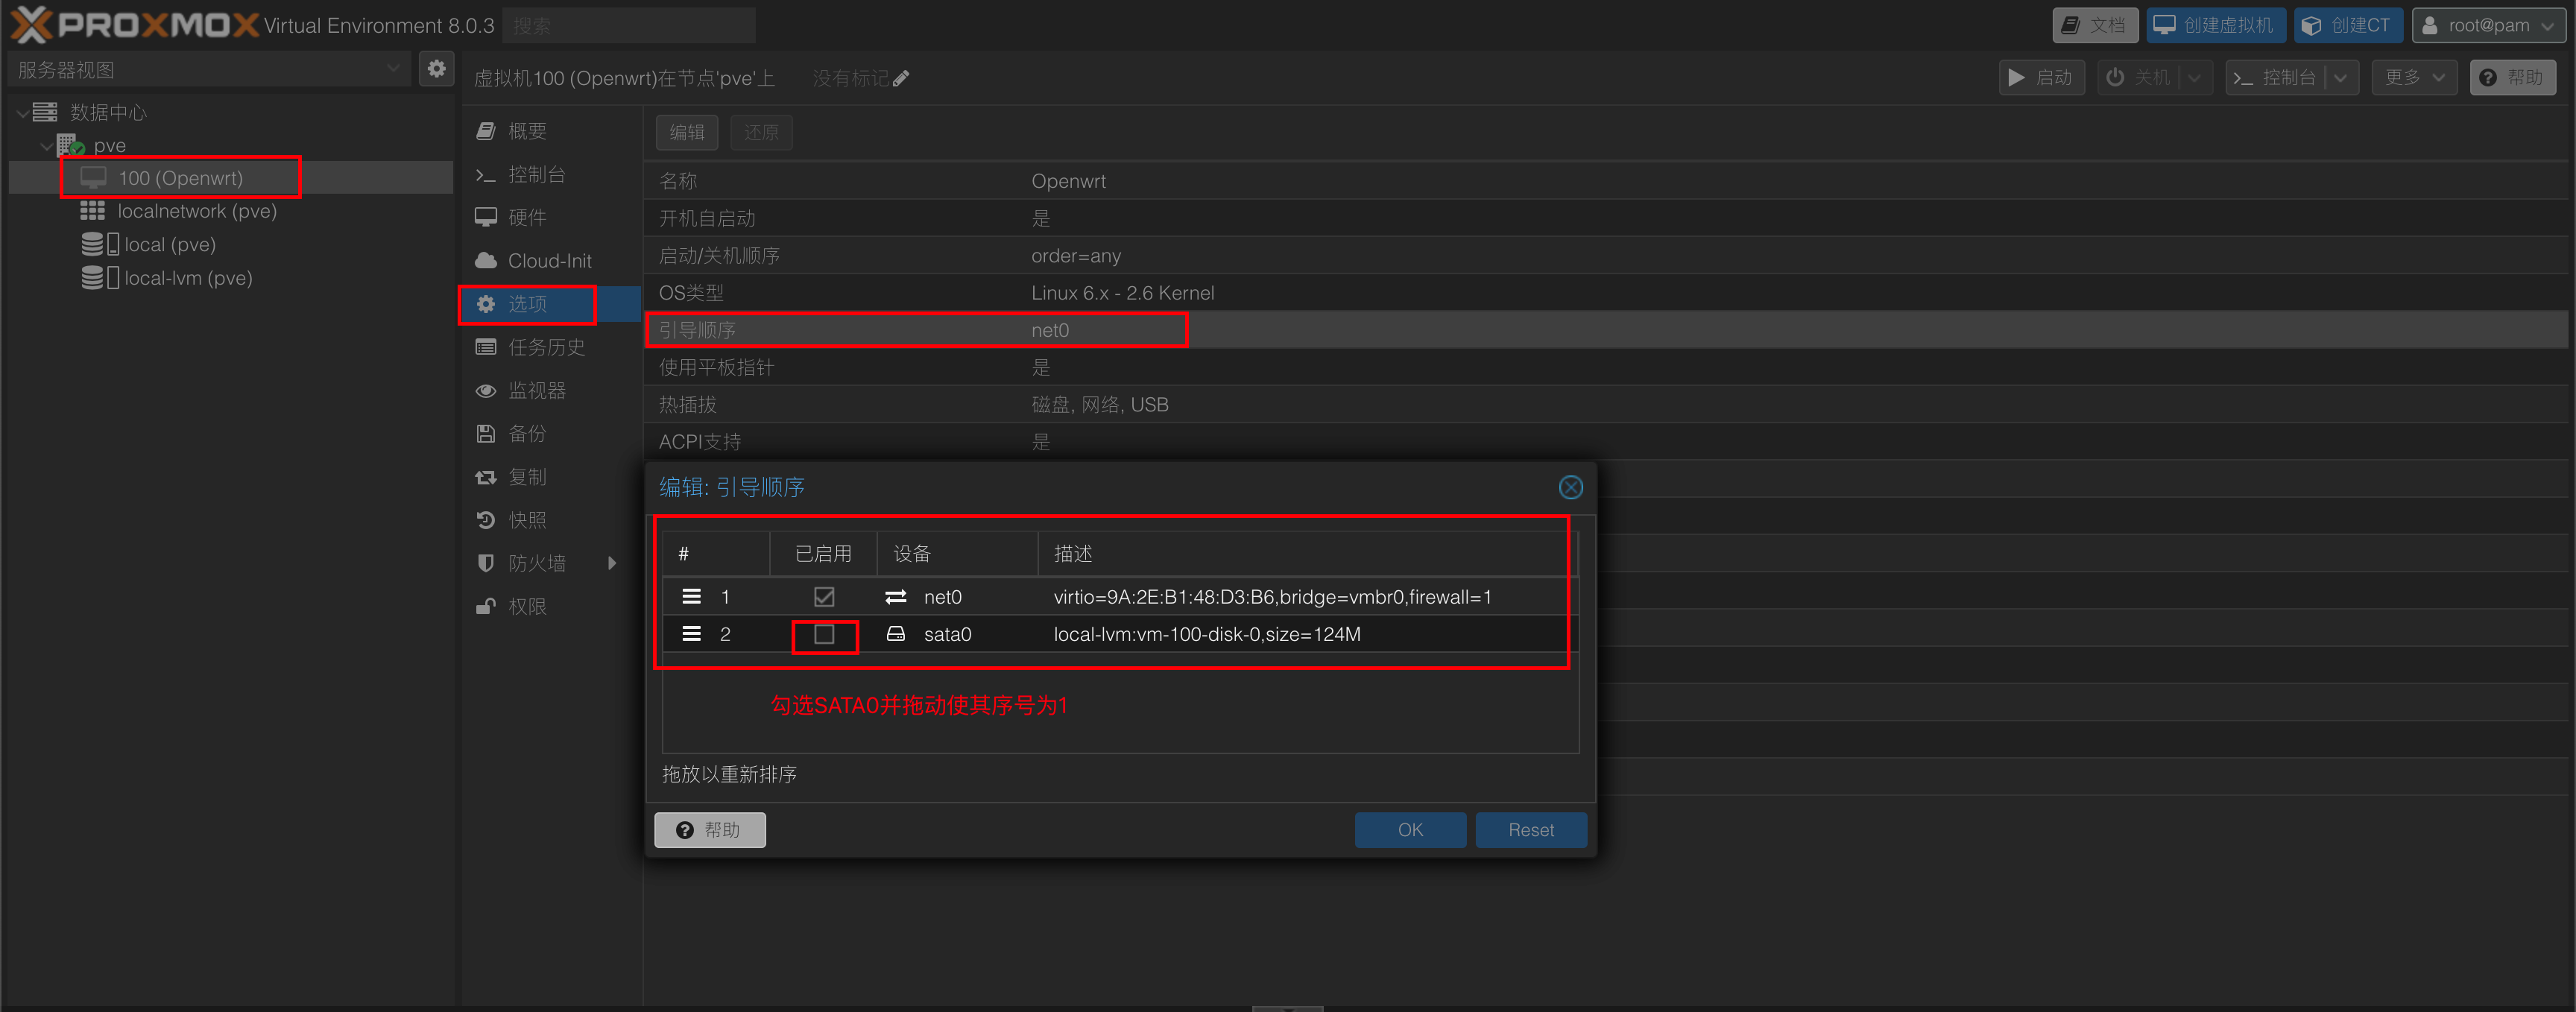Select the OS类型 Linux 6.x row

[1606, 293]
